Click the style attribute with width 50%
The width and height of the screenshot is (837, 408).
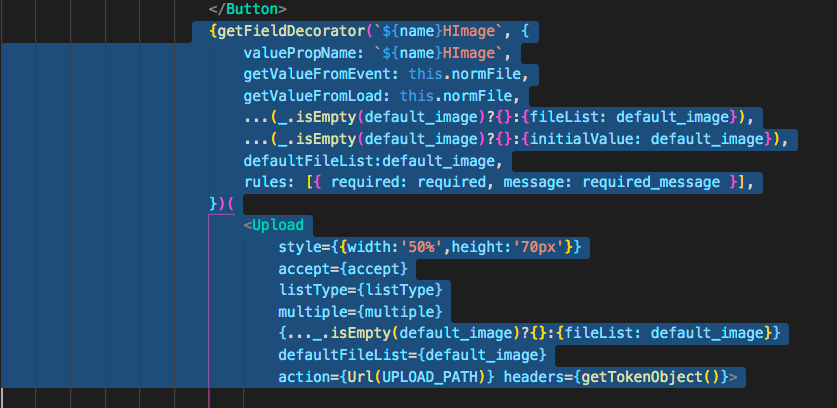pos(429,247)
